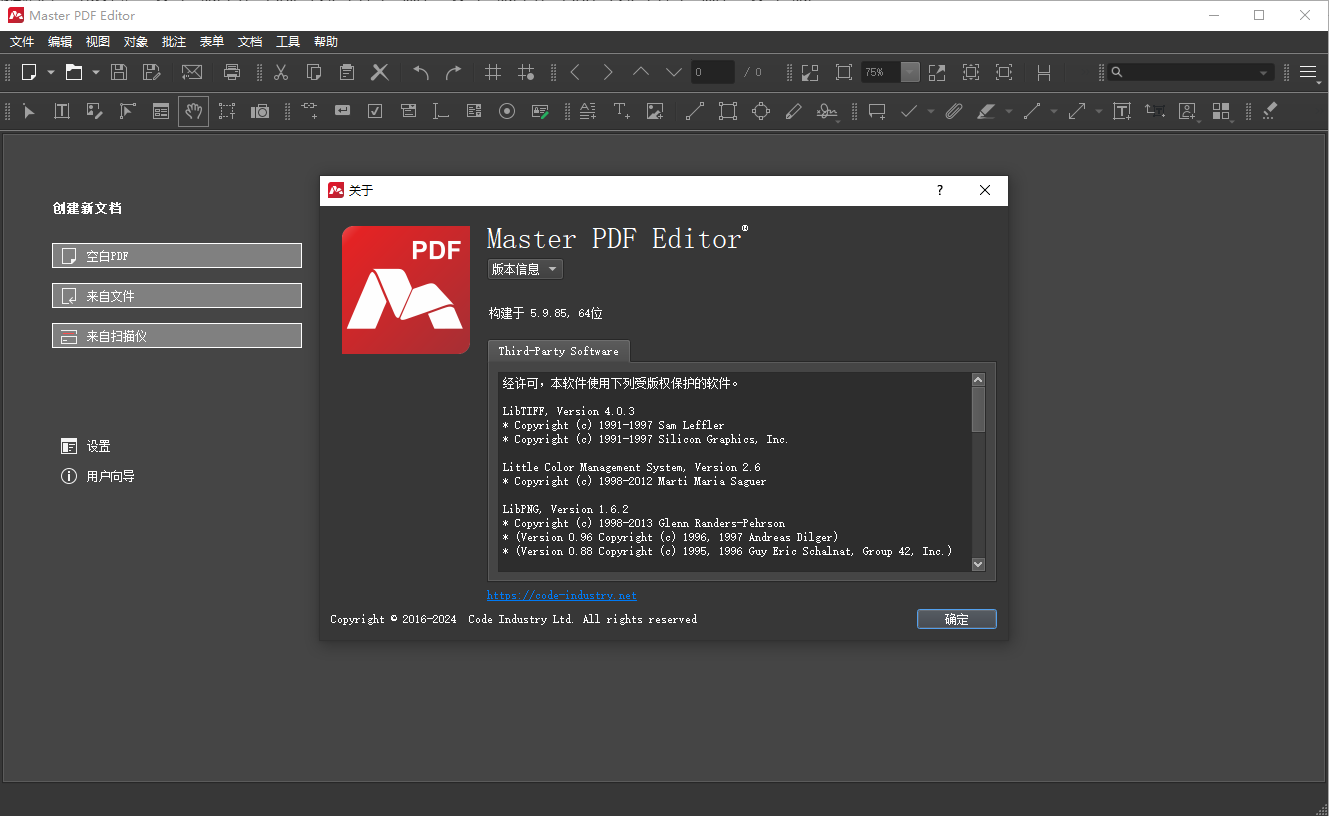Click the signature tool icon
The height and width of the screenshot is (816, 1329).
[x=827, y=111]
